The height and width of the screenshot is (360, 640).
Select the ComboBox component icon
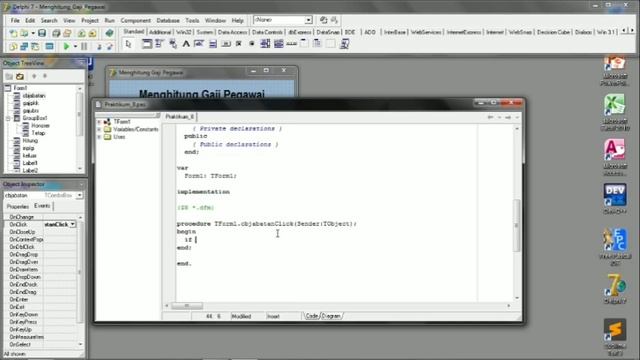click(x=278, y=44)
